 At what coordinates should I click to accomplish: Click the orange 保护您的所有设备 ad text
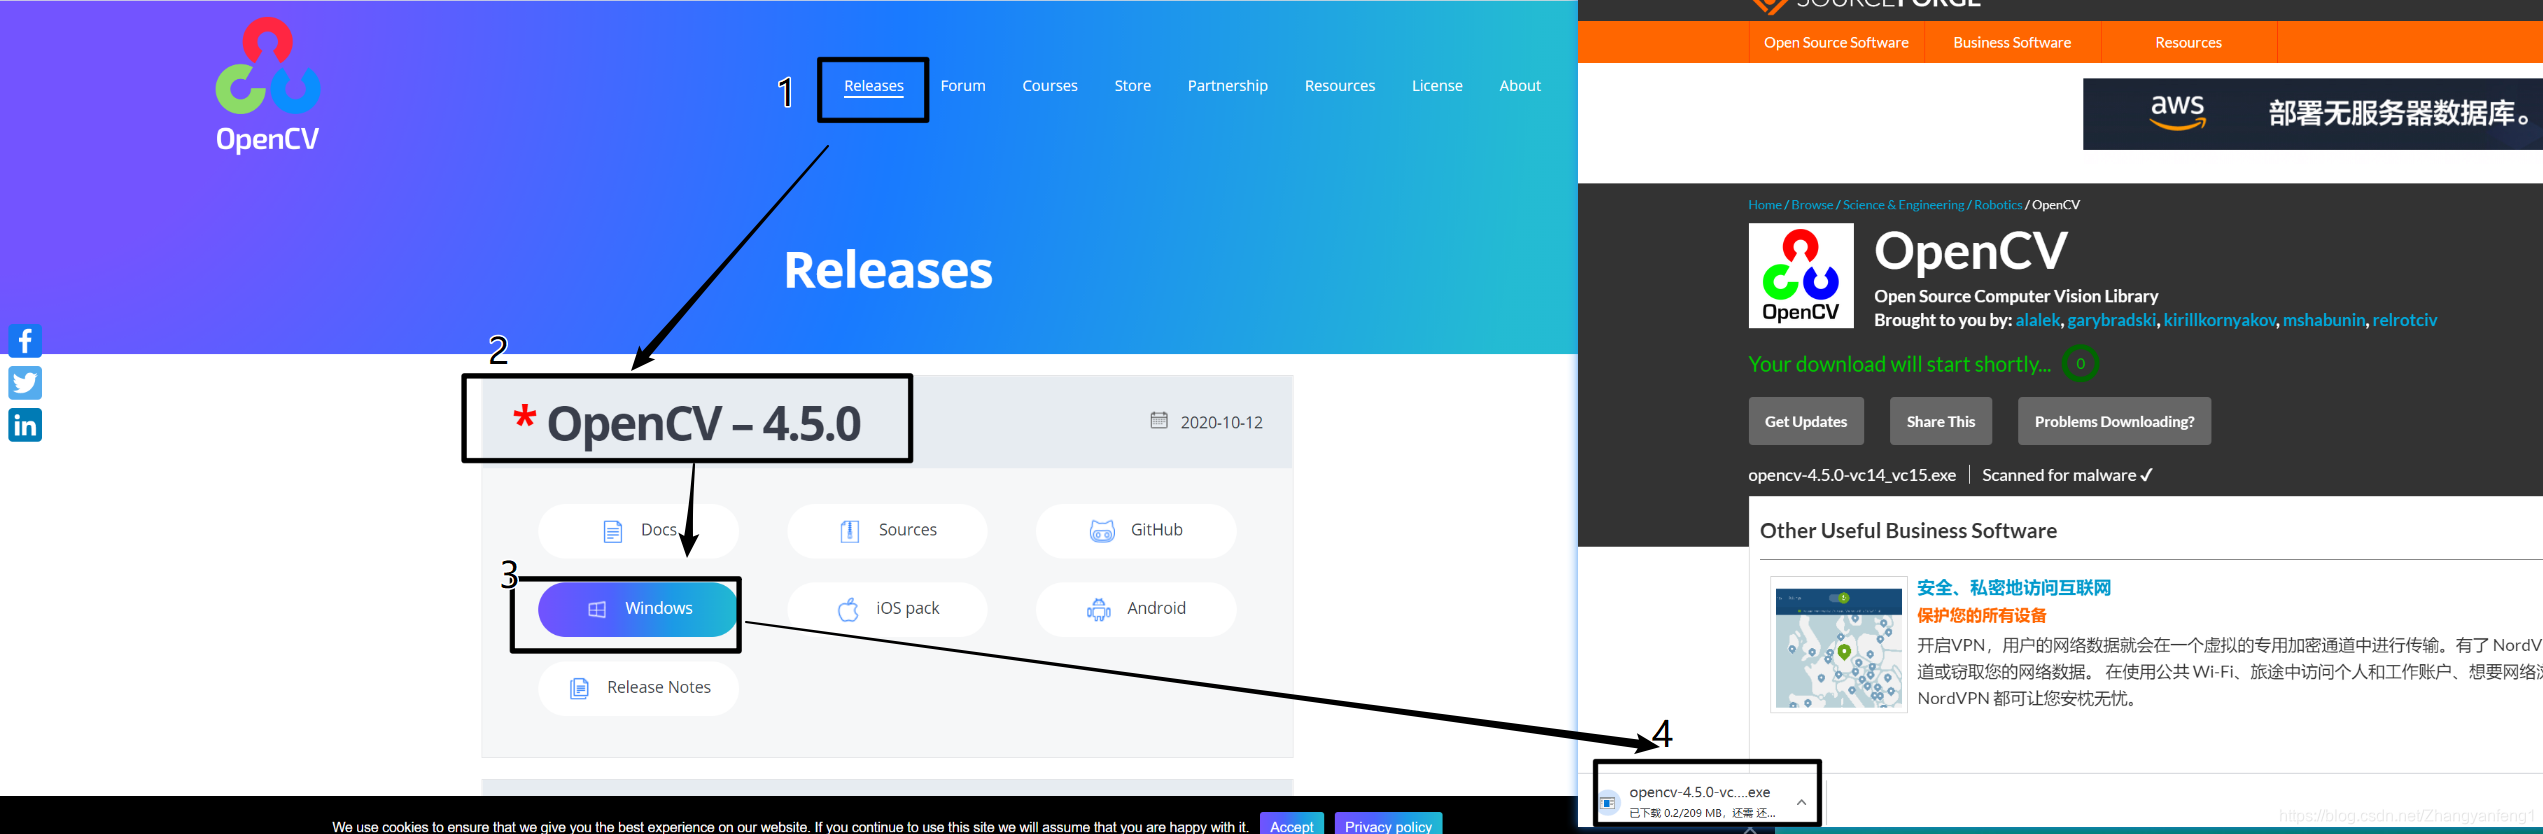[x=1982, y=616]
